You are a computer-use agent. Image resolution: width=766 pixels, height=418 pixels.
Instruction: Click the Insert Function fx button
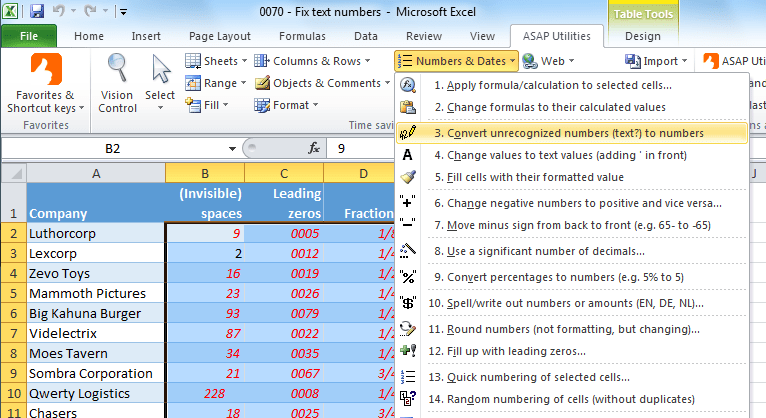(314, 148)
